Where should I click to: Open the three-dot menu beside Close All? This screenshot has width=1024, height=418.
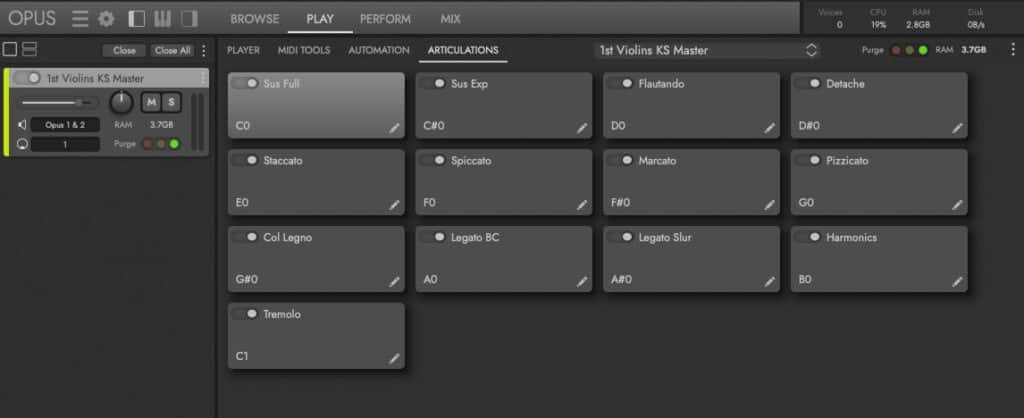204,50
